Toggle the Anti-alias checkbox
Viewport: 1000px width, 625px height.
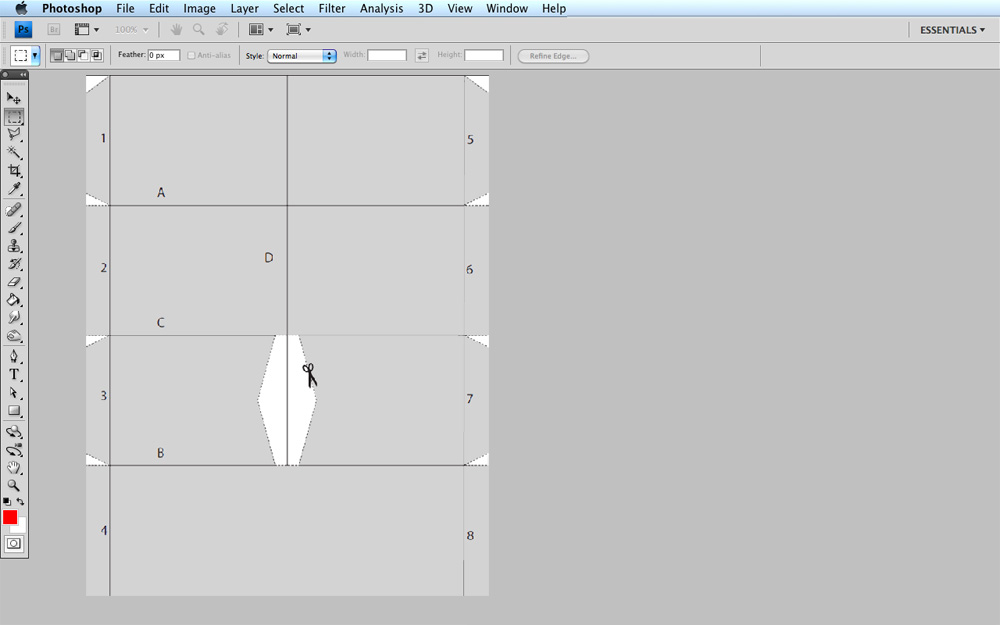(x=191, y=55)
